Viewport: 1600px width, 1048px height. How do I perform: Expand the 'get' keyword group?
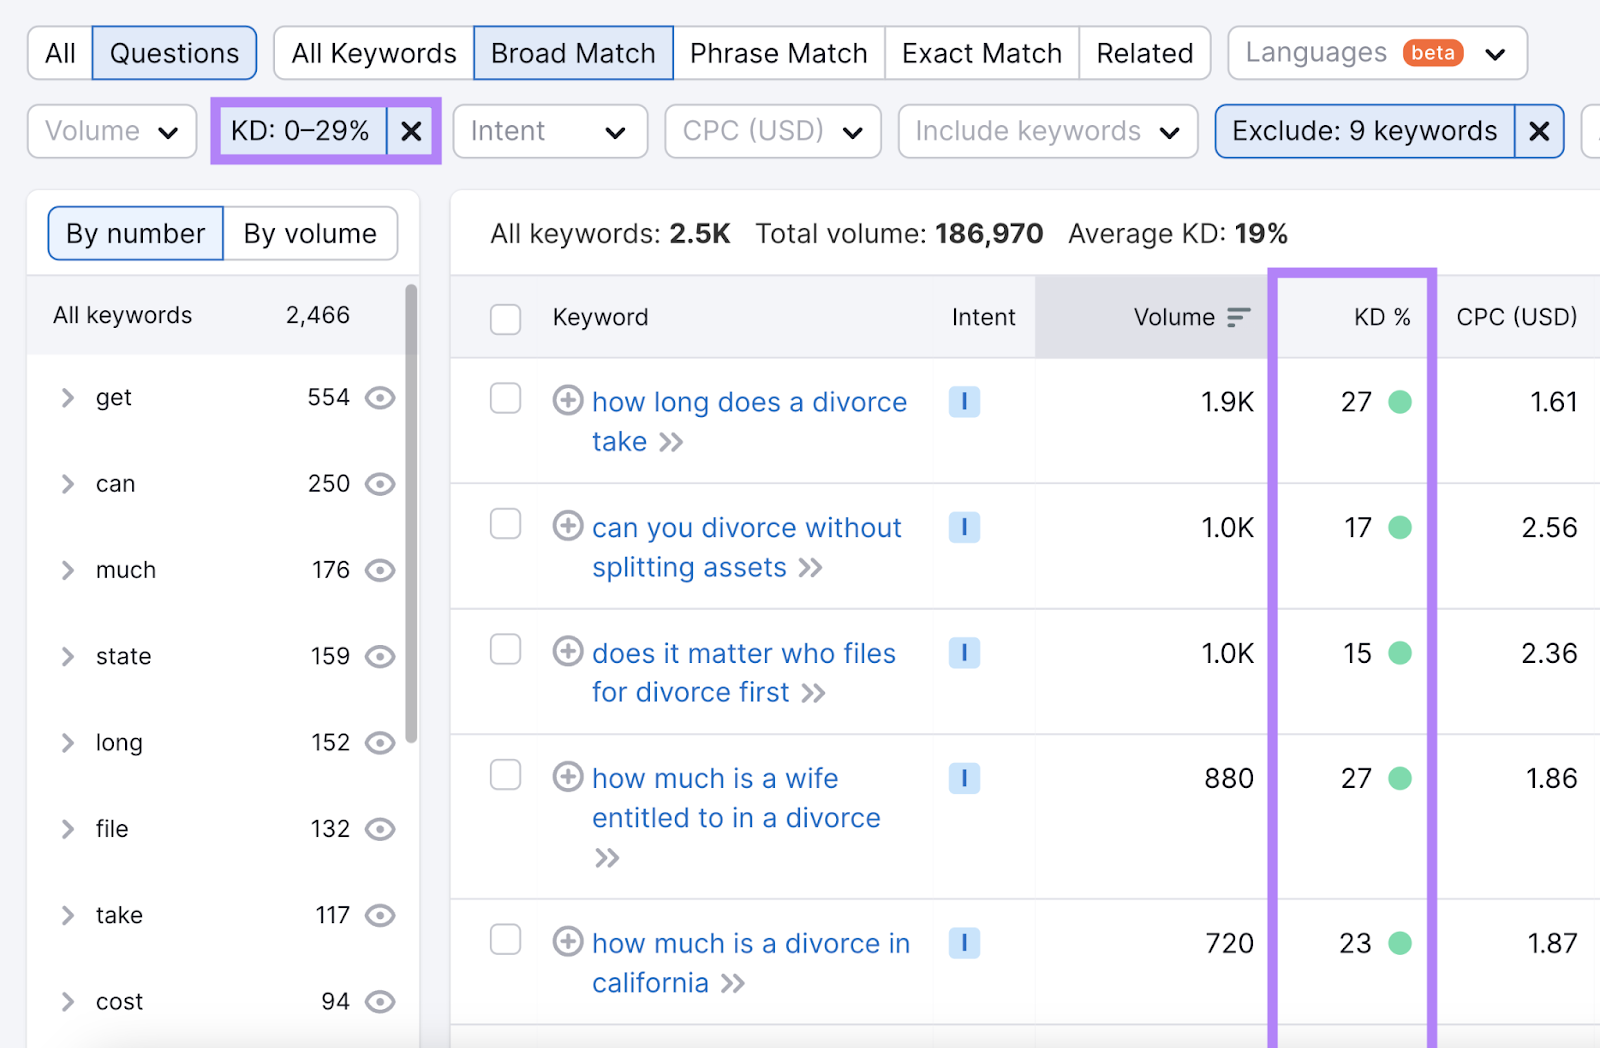[x=67, y=398]
